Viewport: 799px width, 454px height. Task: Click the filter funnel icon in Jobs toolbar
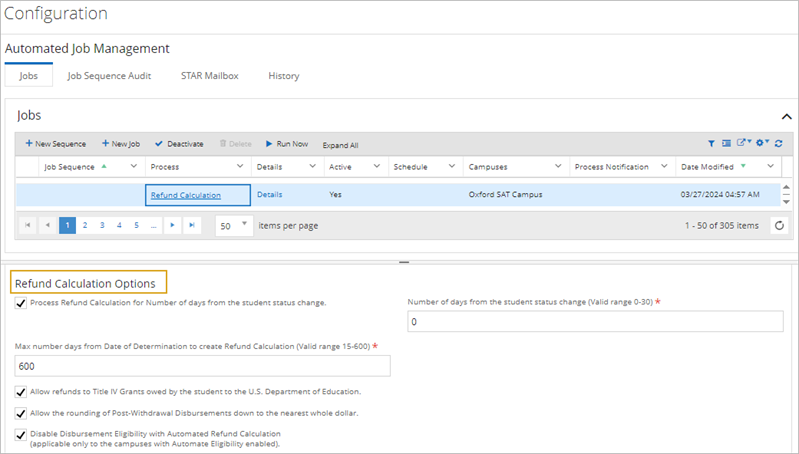(711, 144)
